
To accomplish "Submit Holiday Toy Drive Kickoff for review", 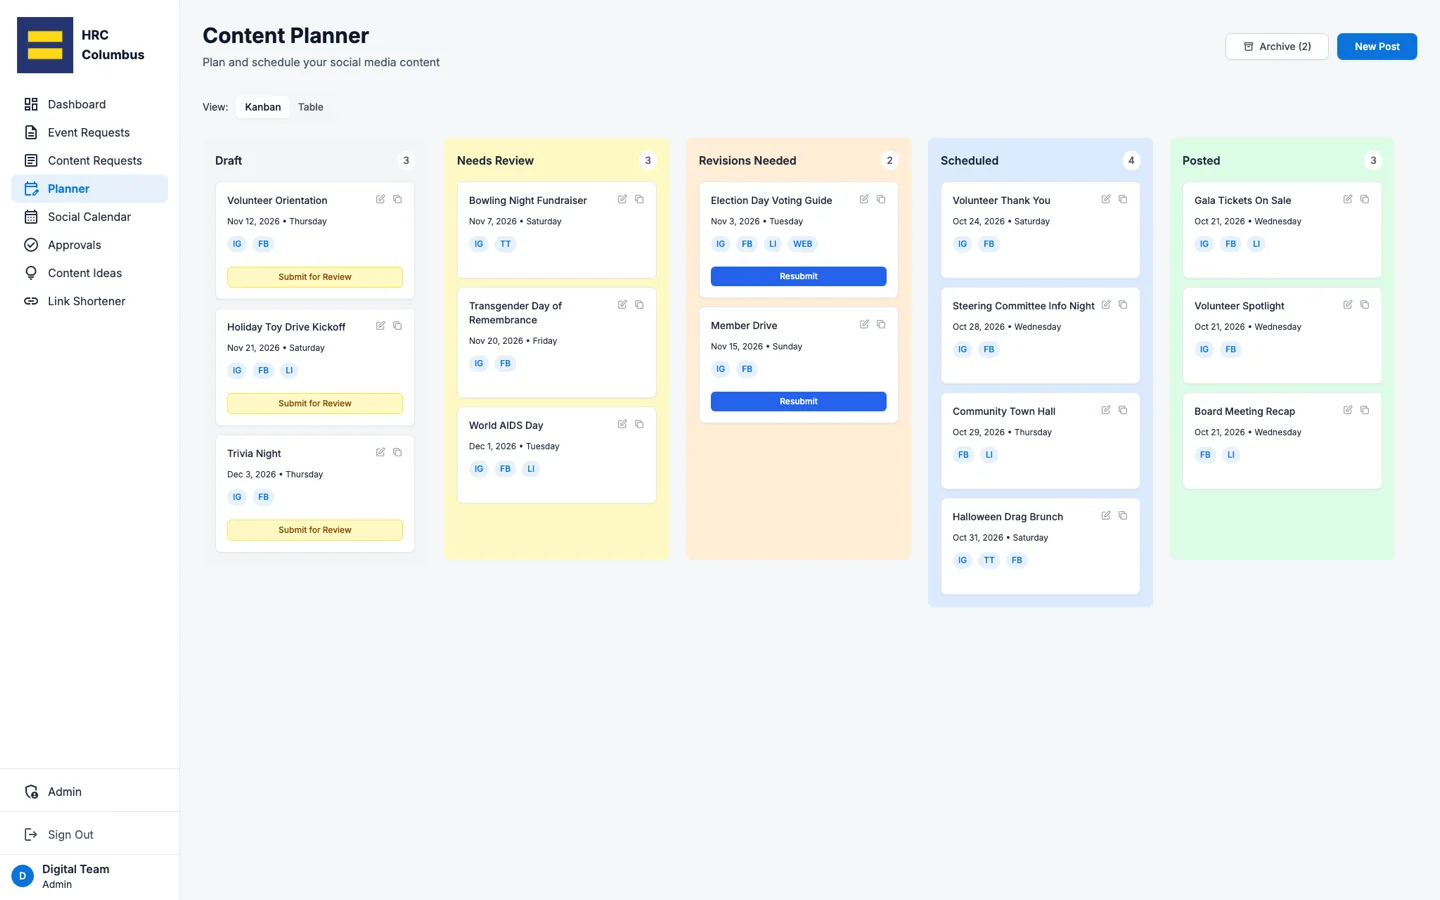I will 315,403.
